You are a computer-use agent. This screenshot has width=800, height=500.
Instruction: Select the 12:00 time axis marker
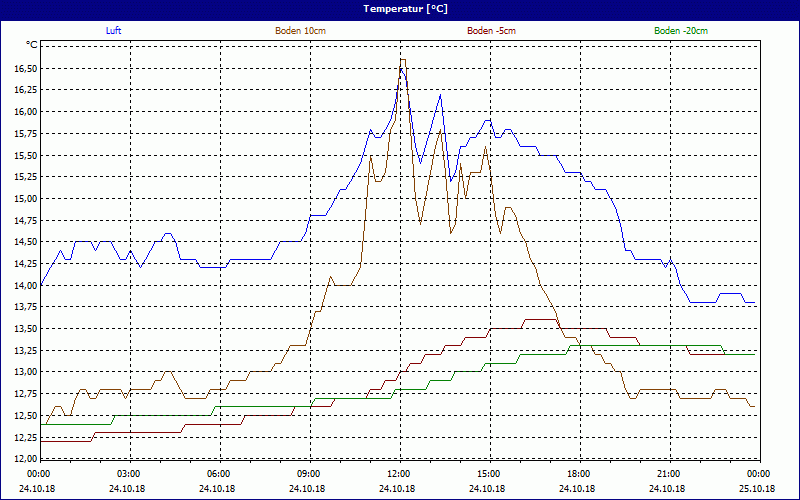pos(398,474)
